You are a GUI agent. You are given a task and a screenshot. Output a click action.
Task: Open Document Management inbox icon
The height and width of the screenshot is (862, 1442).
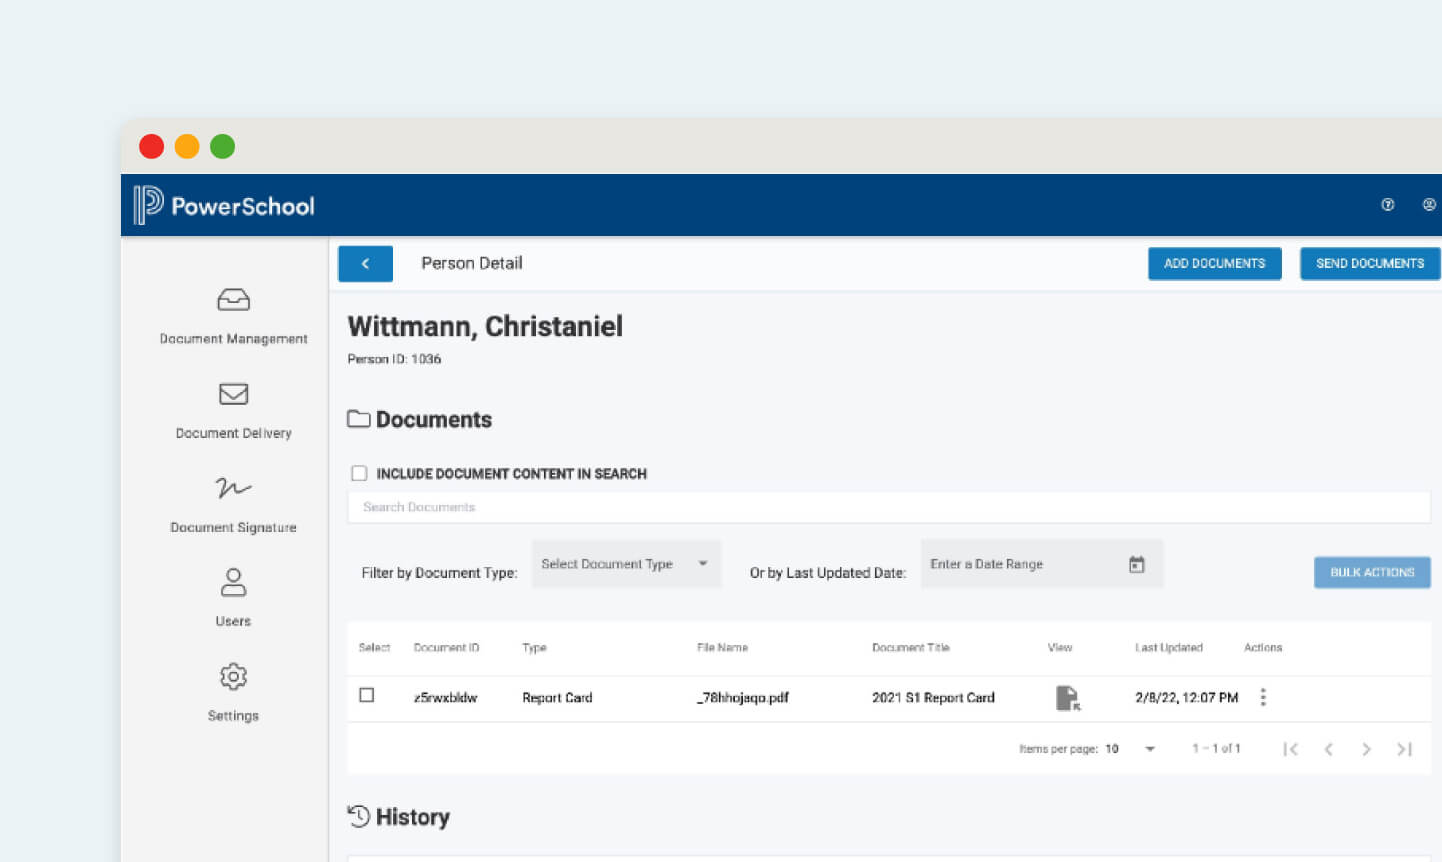click(233, 300)
